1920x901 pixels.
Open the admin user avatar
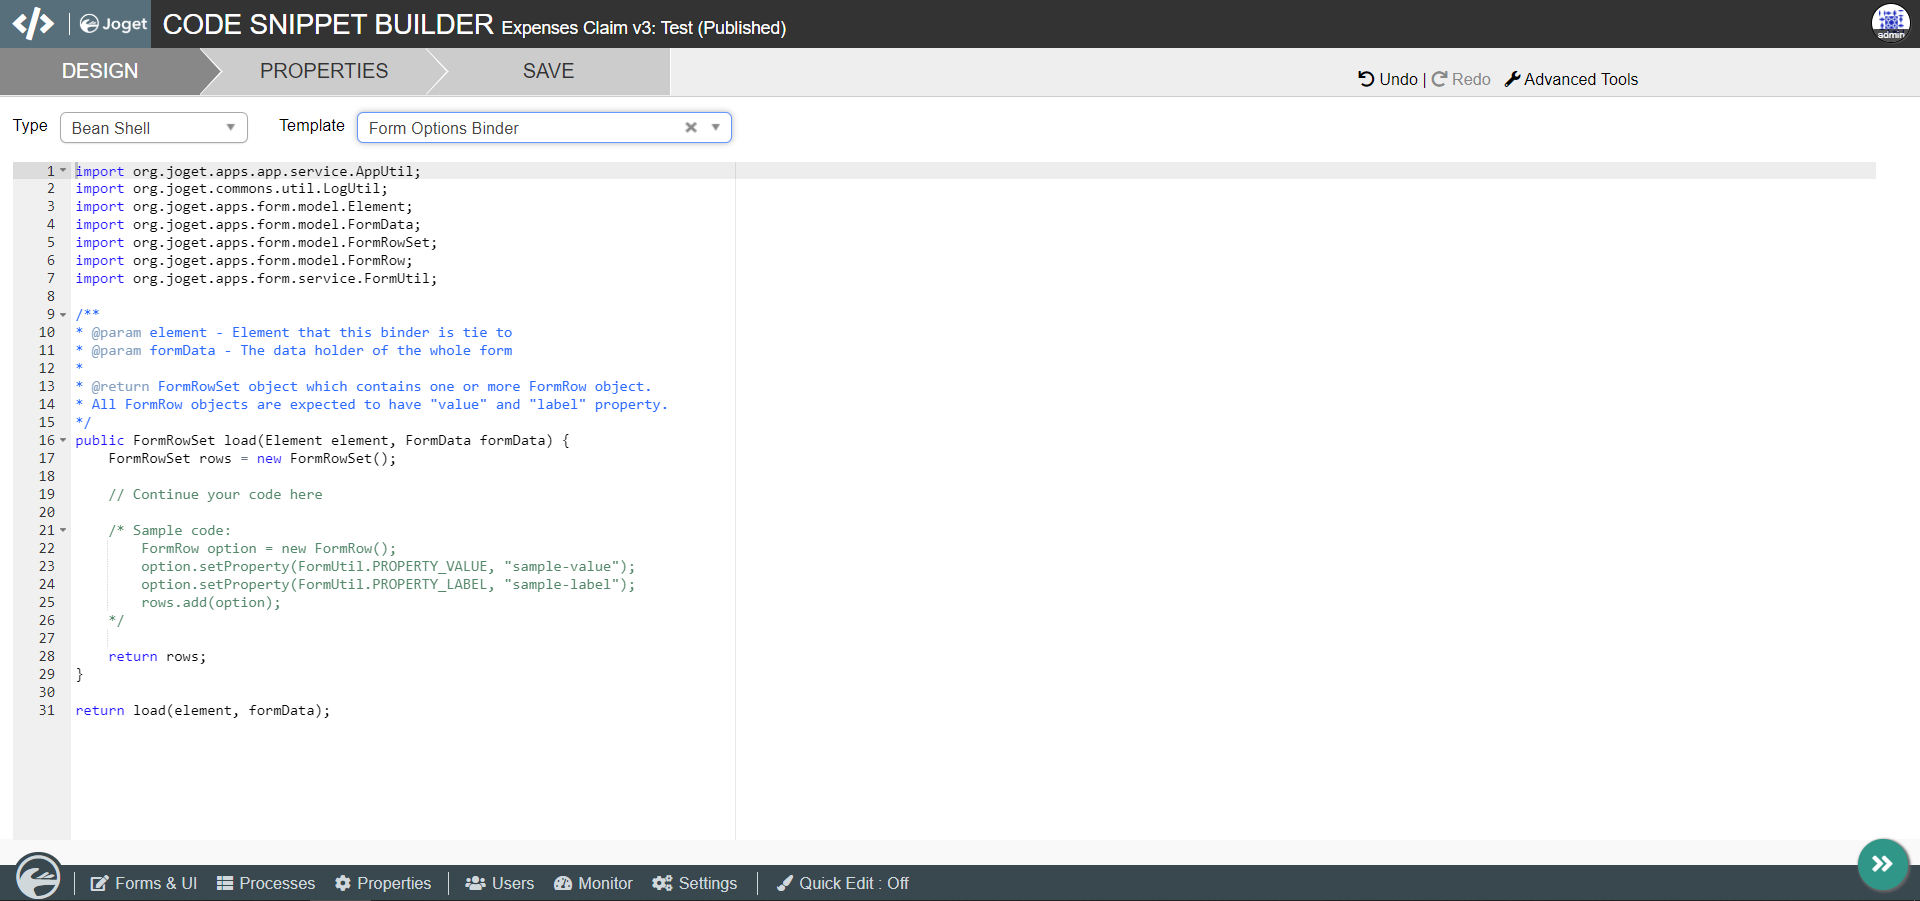click(x=1890, y=23)
